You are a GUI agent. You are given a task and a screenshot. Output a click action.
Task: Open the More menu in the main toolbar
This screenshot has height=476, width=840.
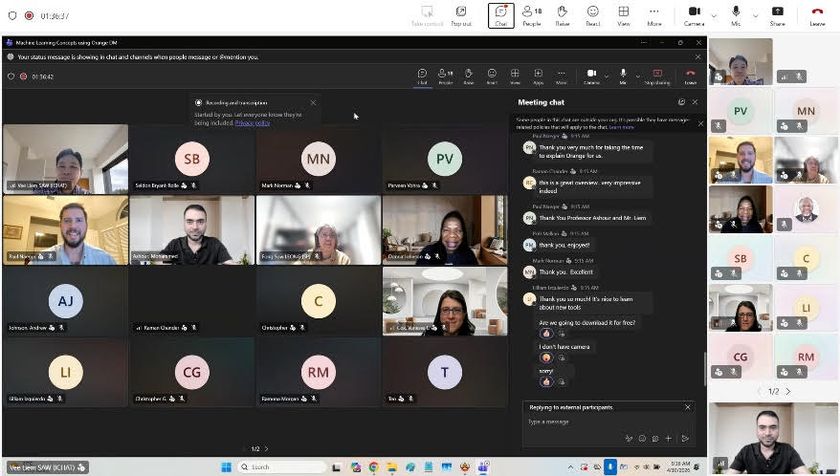[x=654, y=15]
